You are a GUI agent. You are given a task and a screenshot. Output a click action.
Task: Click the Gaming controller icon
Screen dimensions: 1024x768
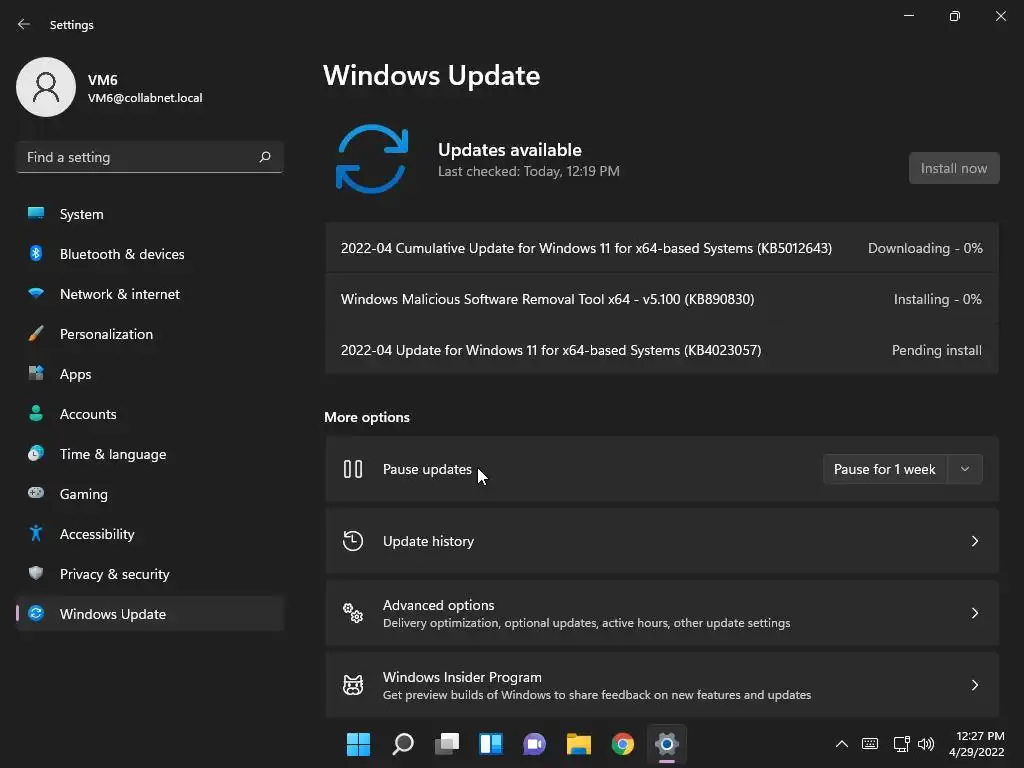(x=36, y=492)
